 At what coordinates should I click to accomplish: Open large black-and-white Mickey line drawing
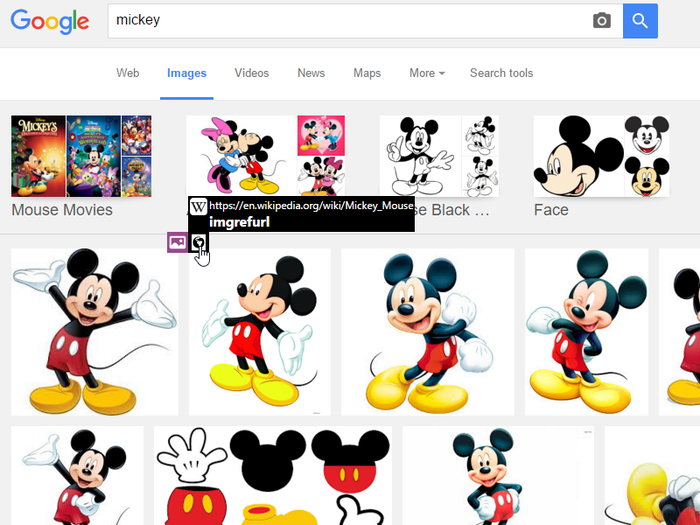click(420, 156)
